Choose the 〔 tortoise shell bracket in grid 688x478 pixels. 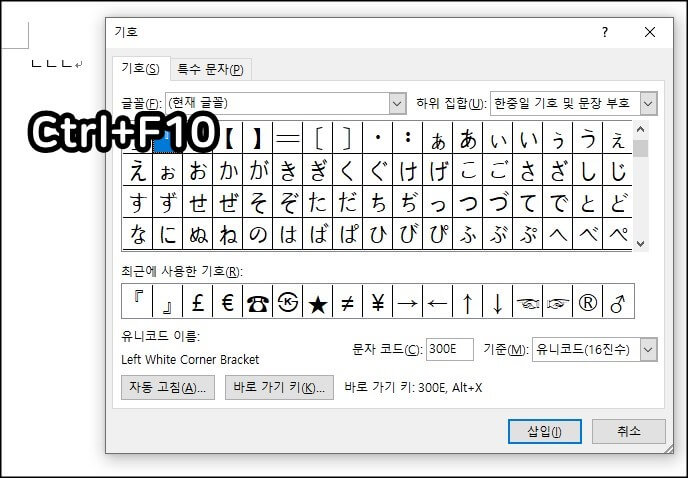tap(318, 138)
